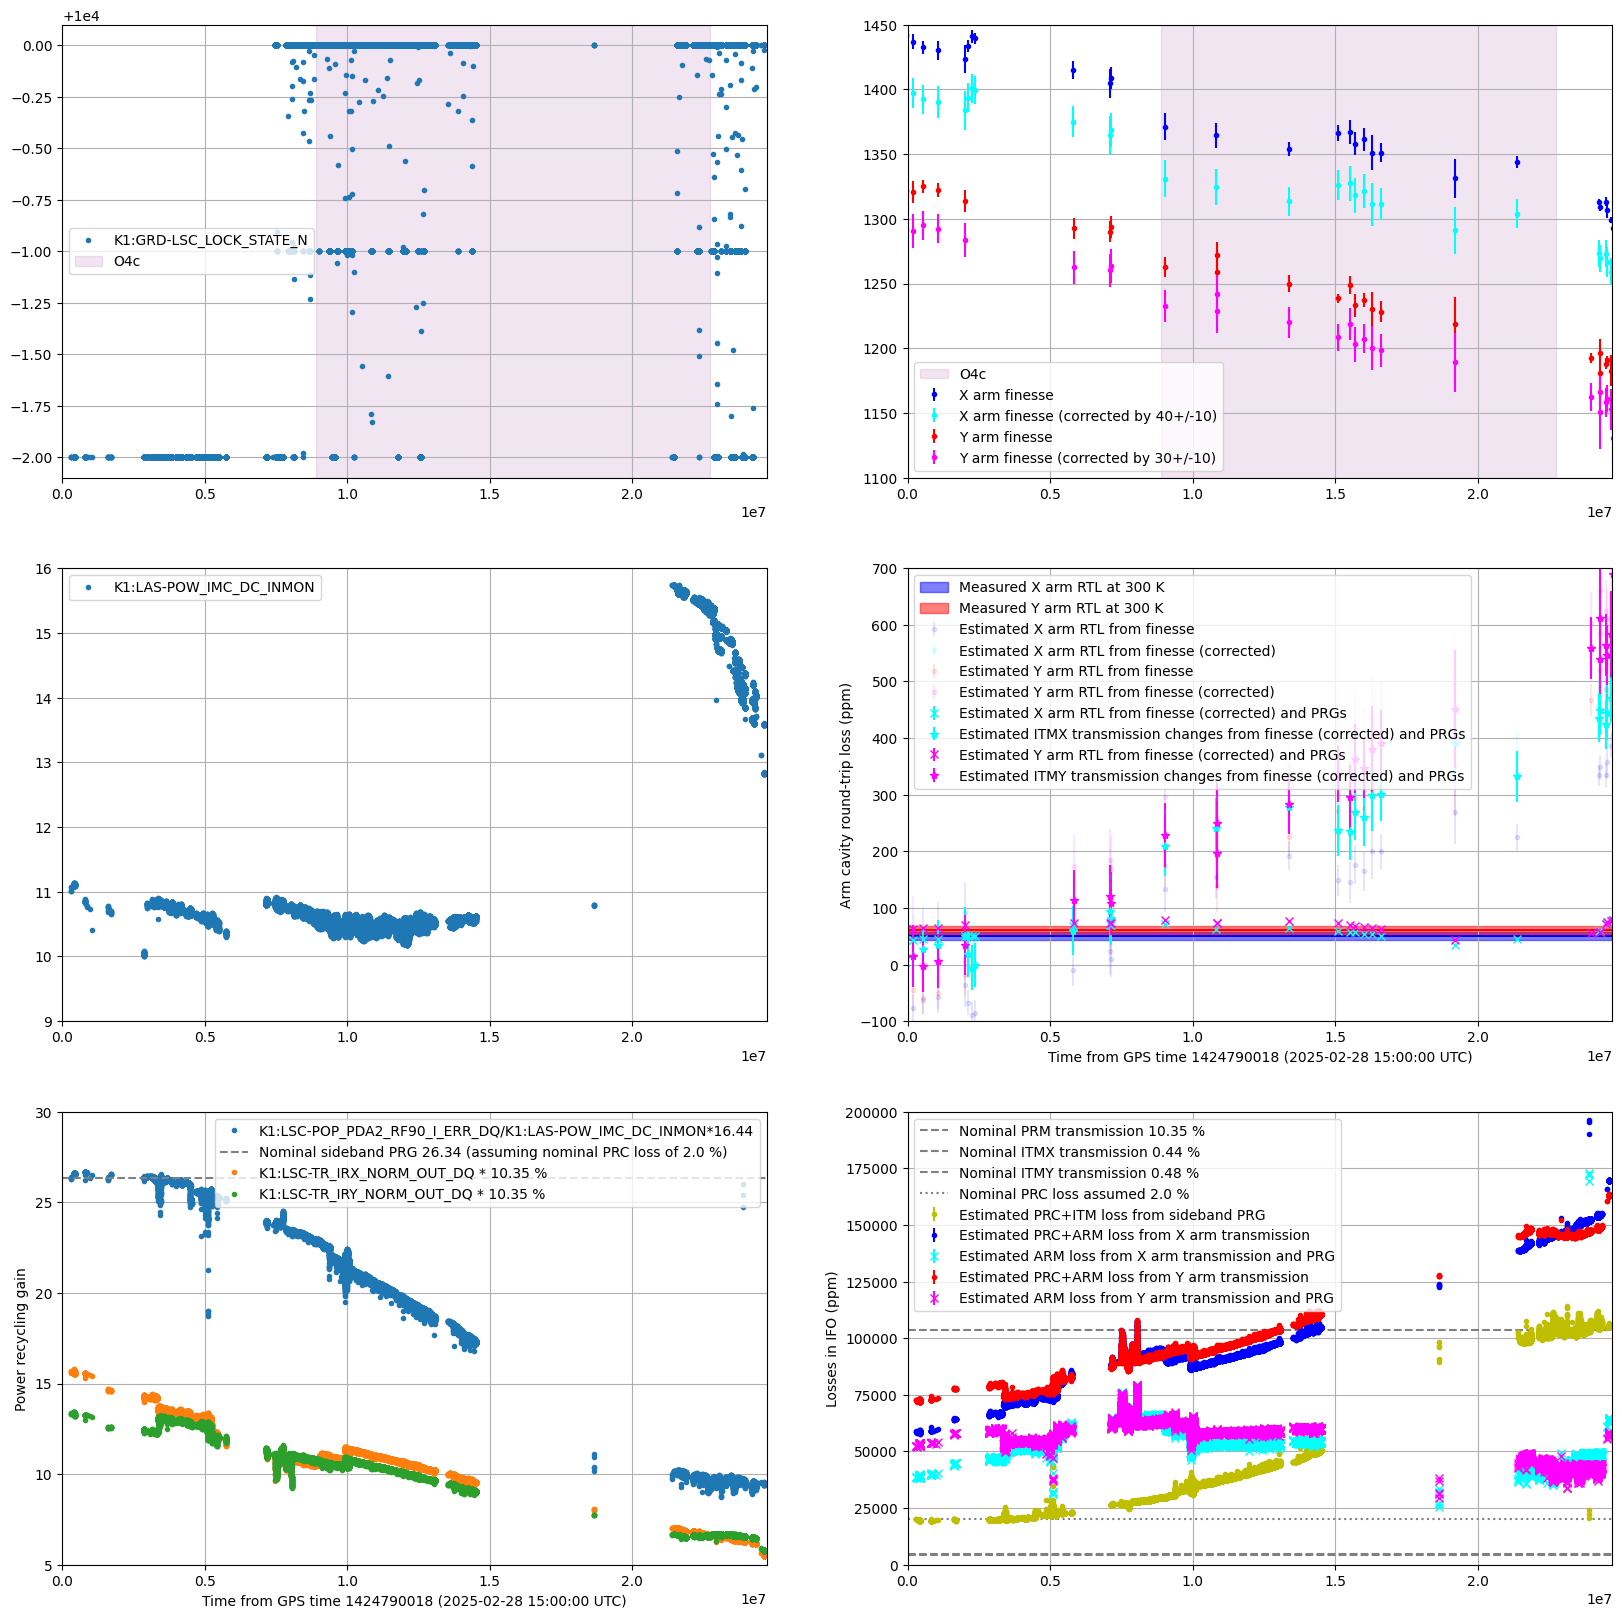Select X arm finesse corrected by 40+/-10 entry
This screenshot has width=1622, height=1618.
[x=1087, y=416]
